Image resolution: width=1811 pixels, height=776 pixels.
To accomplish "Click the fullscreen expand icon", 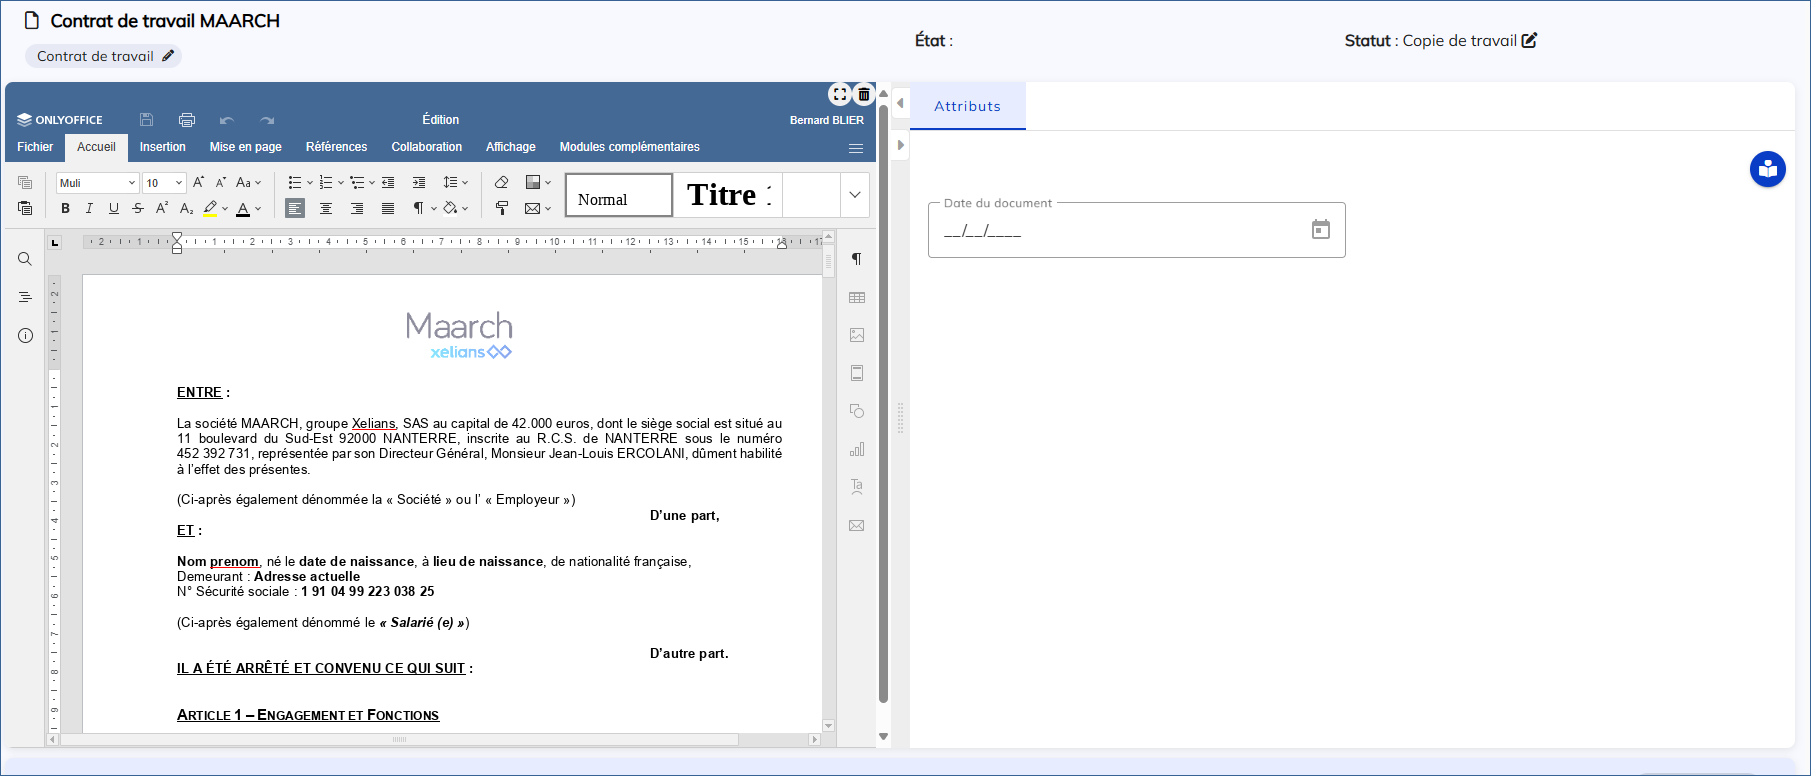I will [839, 94].
